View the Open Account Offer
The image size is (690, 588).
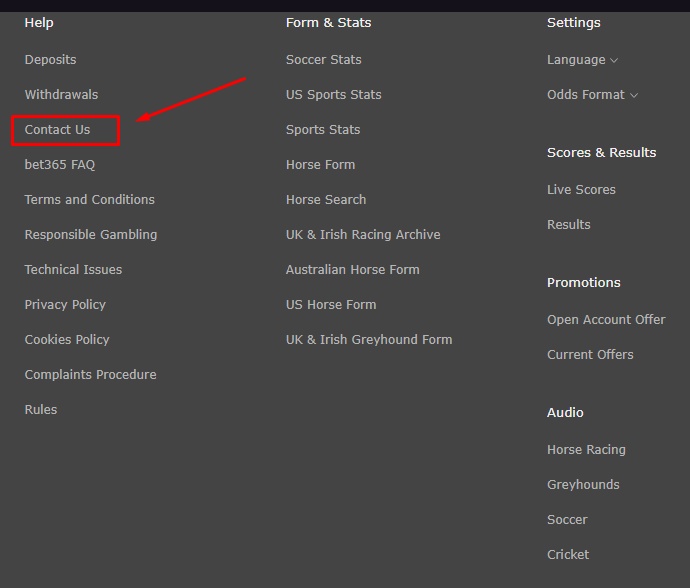click(606, 320)
